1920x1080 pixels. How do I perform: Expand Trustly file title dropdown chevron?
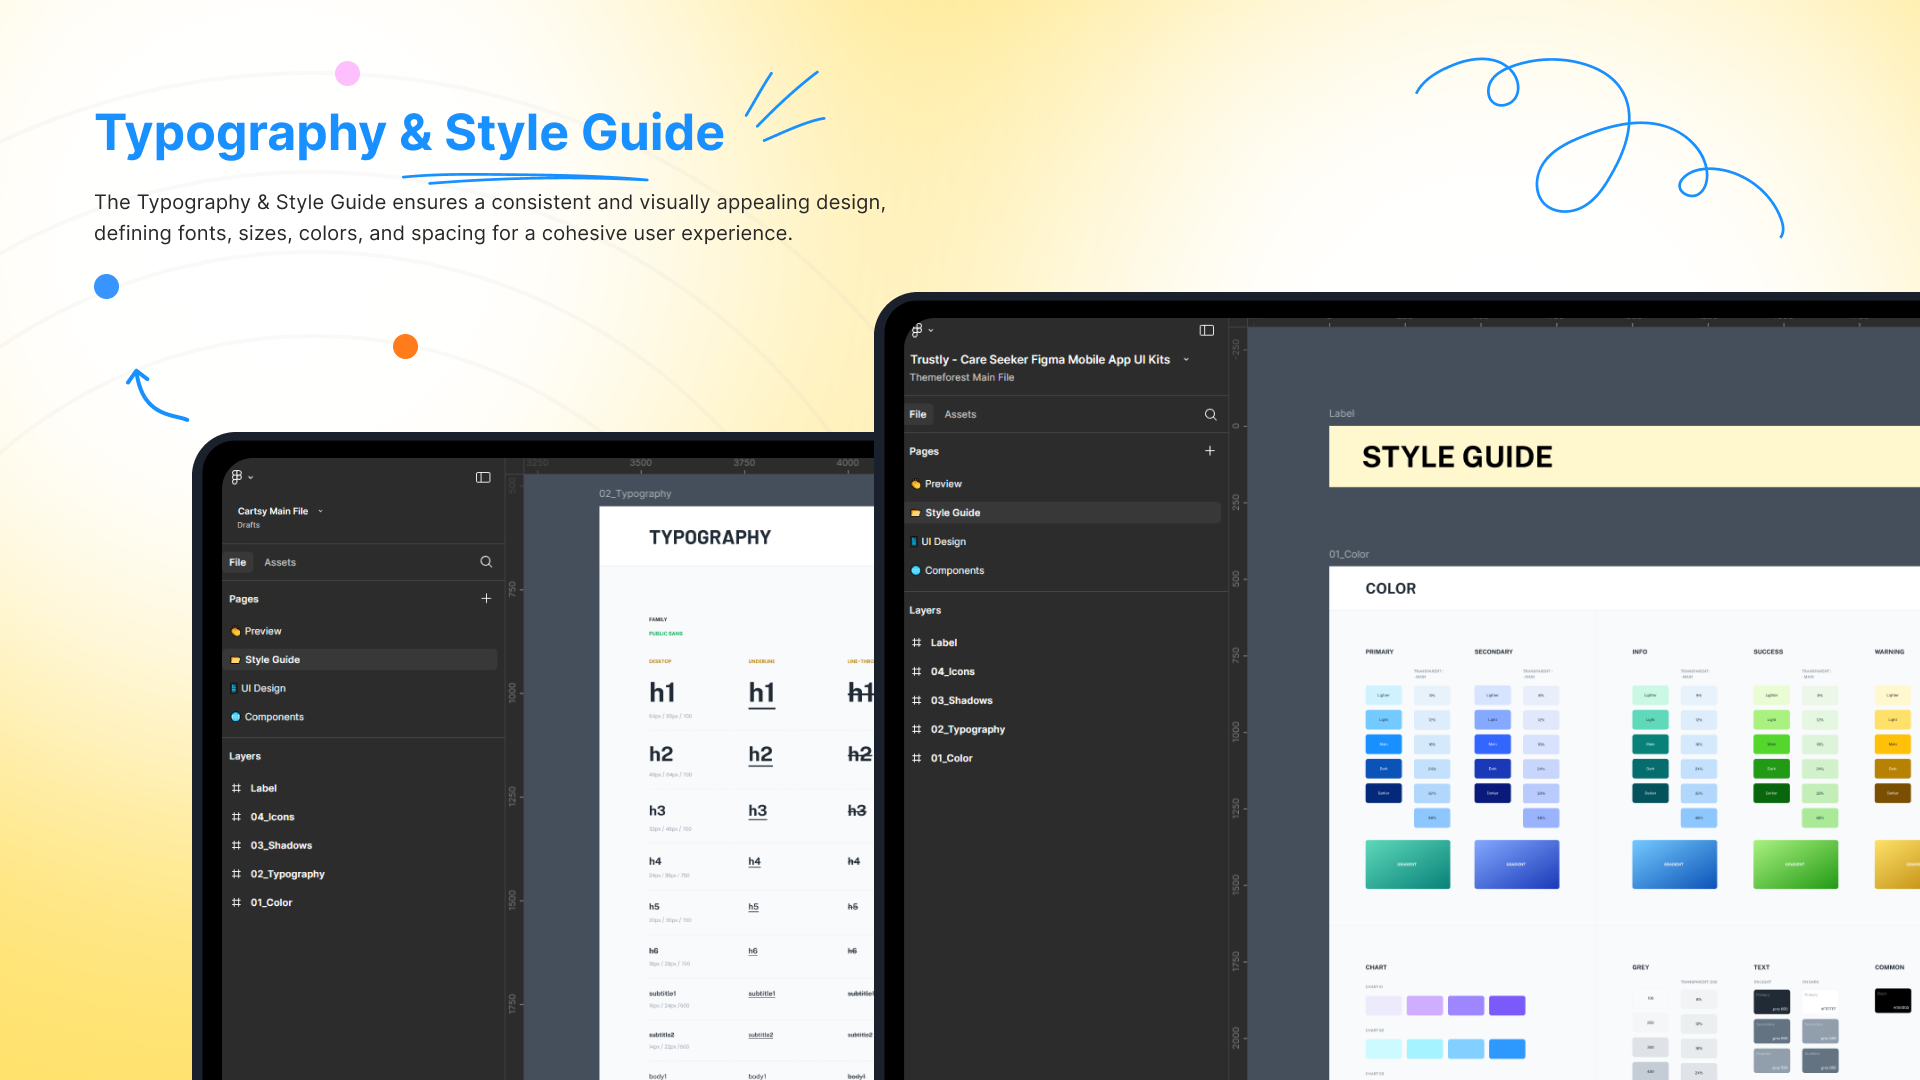1186,360
